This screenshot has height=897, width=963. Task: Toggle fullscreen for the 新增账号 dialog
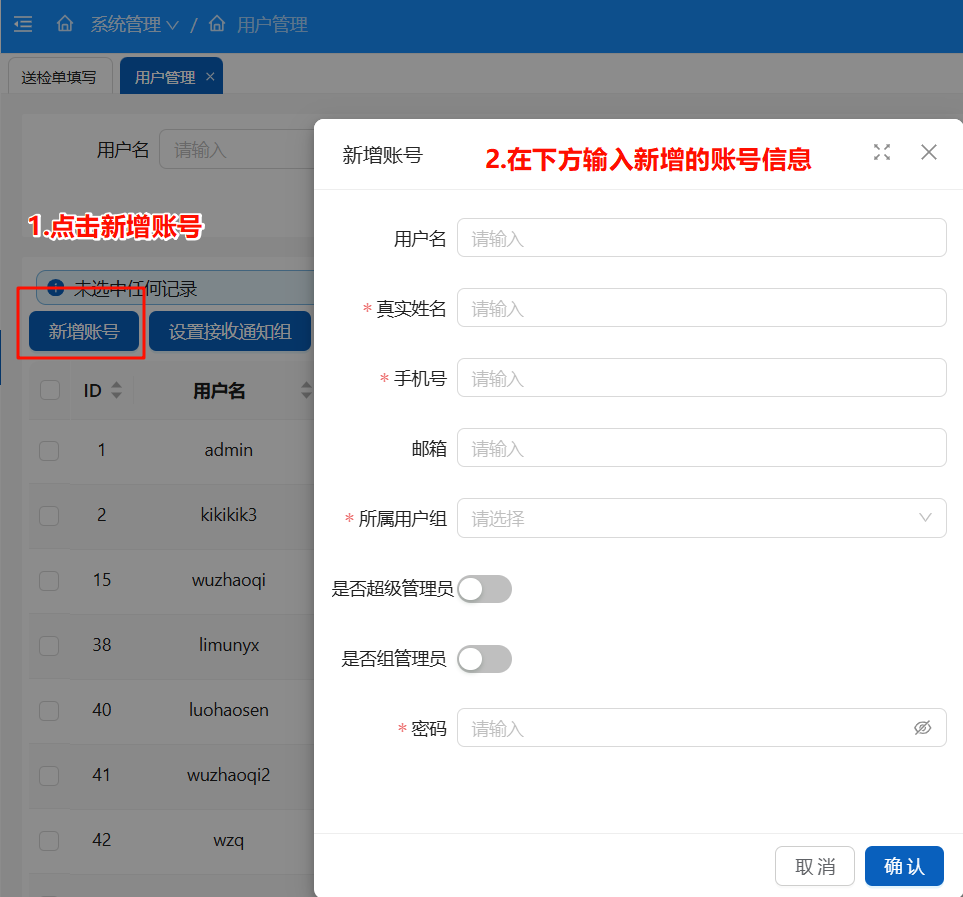[881, 152]
